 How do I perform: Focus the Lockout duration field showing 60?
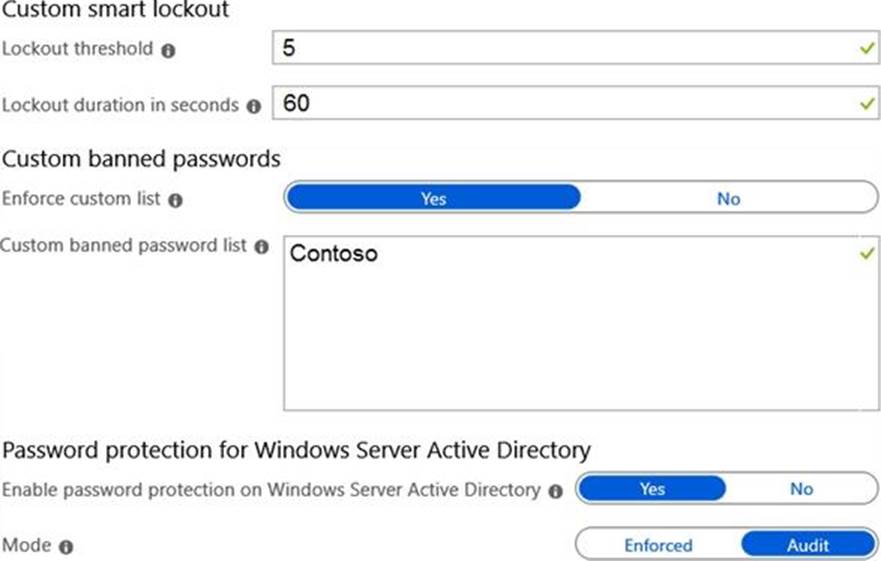pyautogui.click(x=560, y=102)
